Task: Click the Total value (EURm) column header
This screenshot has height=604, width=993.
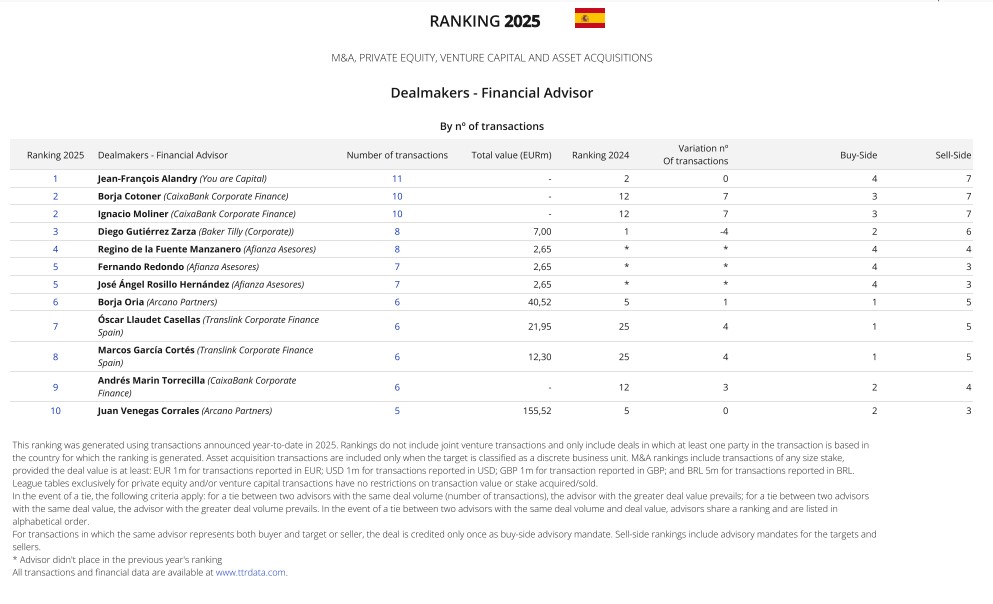Action: click(x=511, y=155)
